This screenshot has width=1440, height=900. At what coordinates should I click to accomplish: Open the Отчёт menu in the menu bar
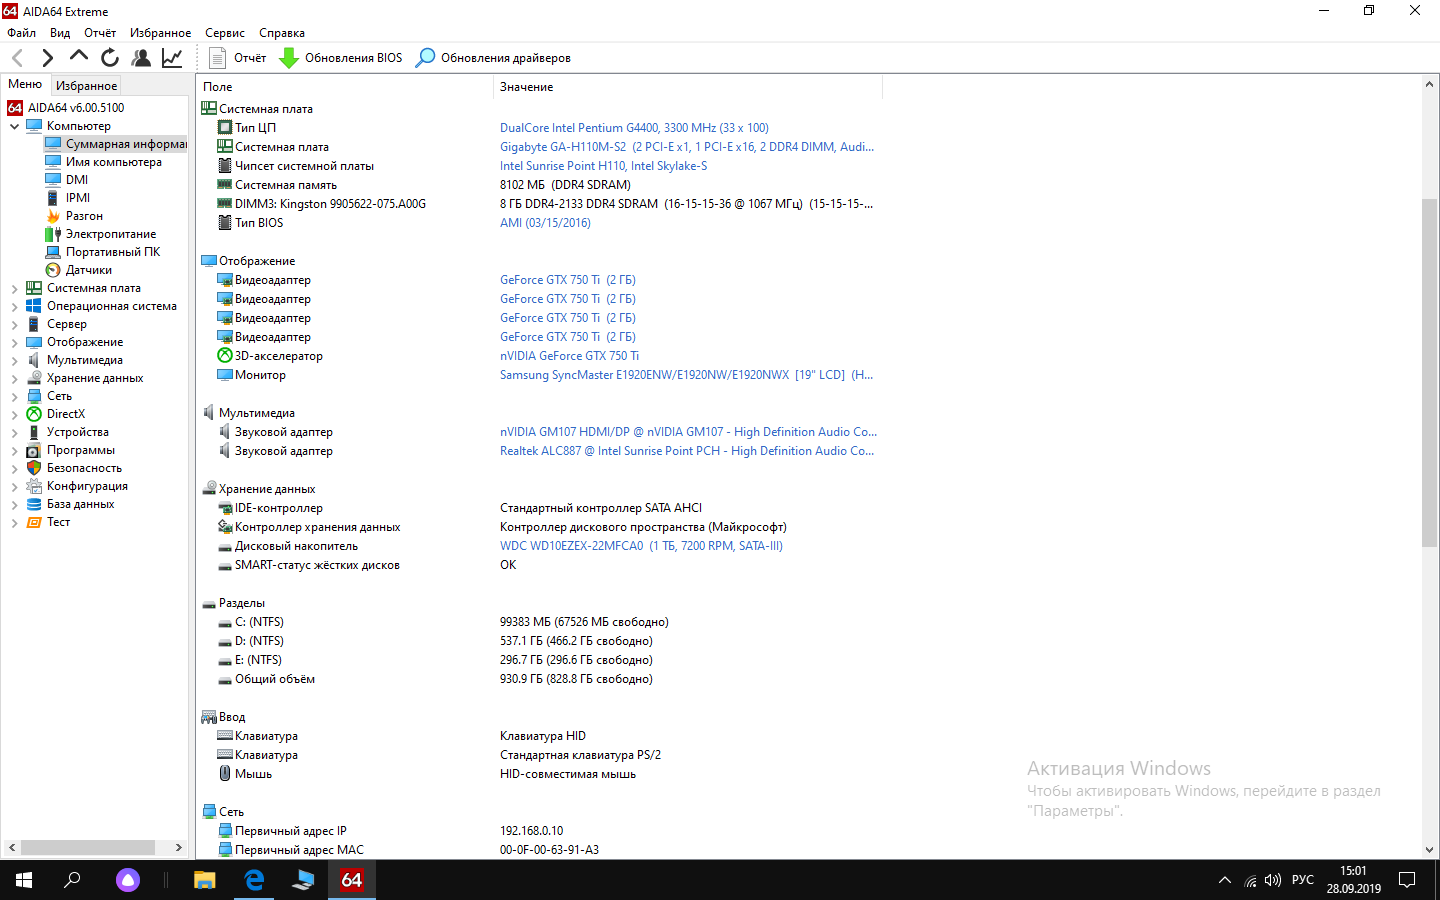pos(100,33)
